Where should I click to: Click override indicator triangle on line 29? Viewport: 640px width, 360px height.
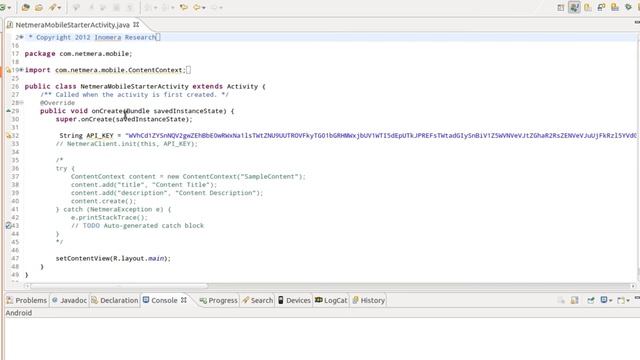coord(9,111)
